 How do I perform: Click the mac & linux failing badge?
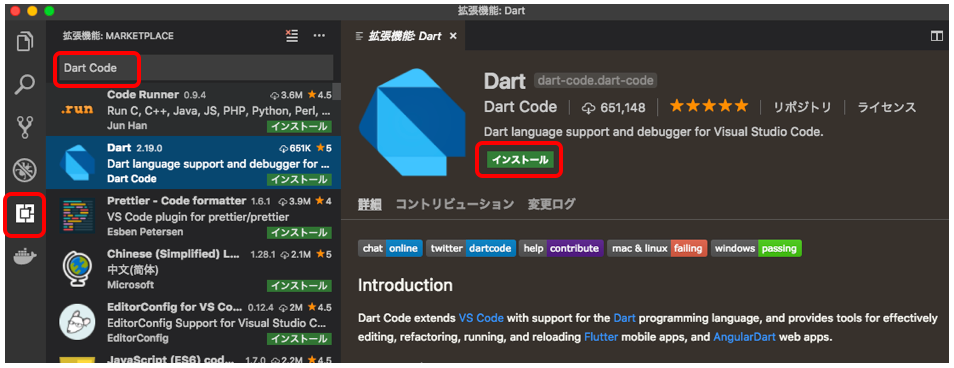(x=657, y=248)
